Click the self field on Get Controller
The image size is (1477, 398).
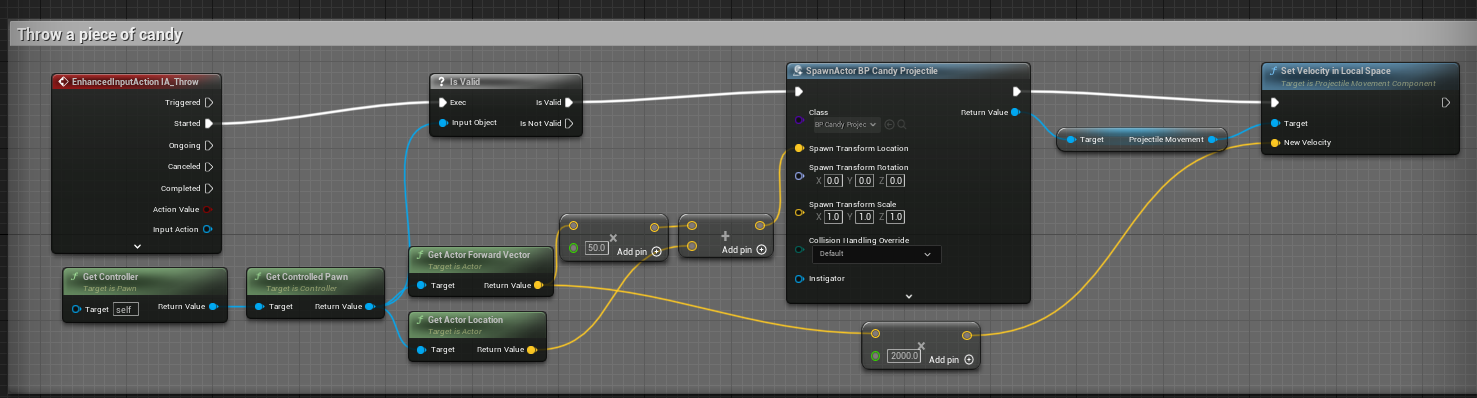point(126,309)
